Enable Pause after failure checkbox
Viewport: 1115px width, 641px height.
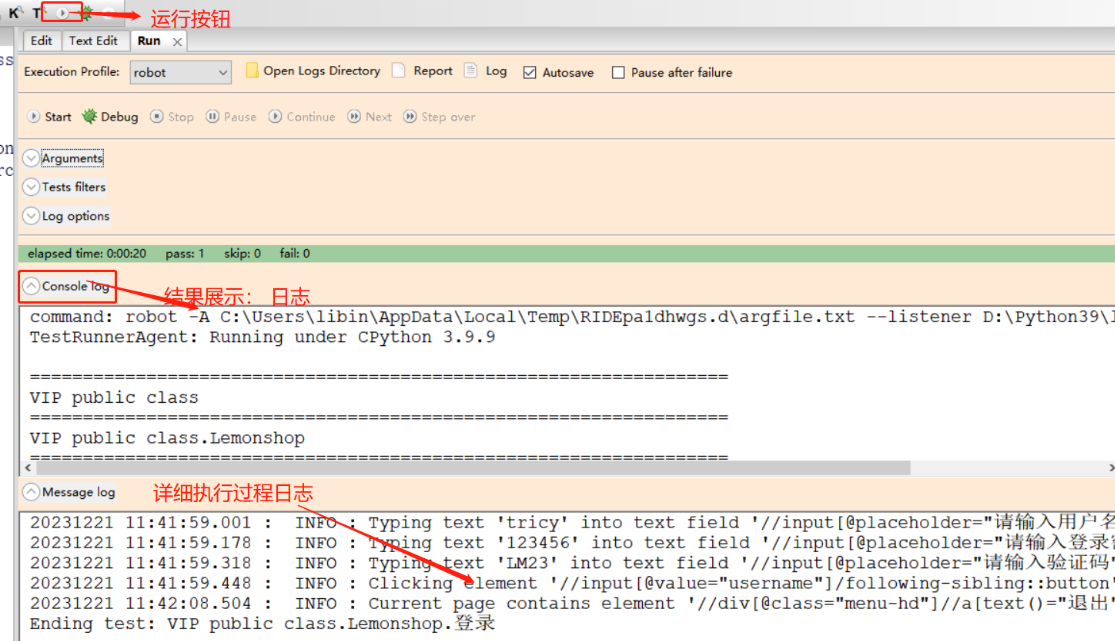click(618, 73)
